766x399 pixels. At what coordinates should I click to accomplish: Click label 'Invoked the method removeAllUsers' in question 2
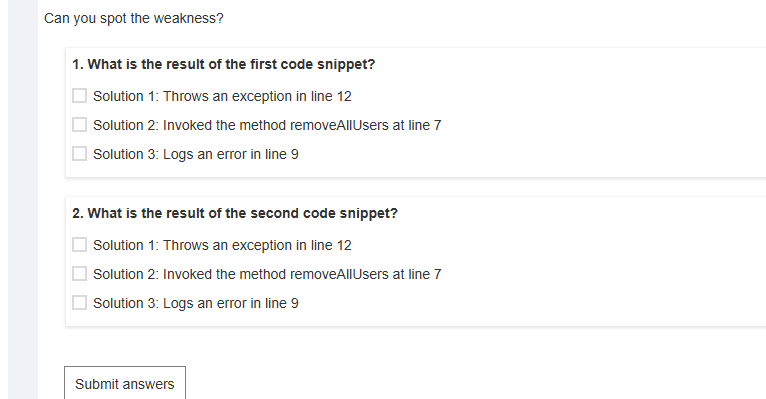[276, 274]
